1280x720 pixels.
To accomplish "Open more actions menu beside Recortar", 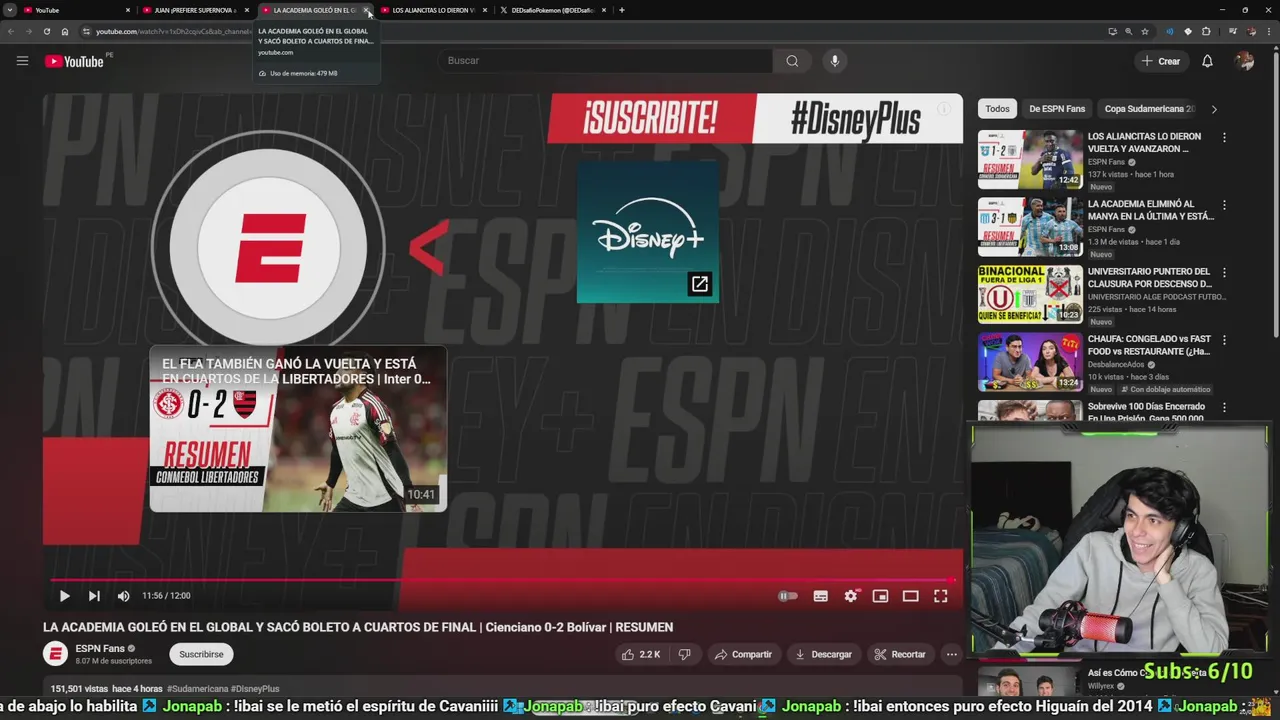I will coord(952,654).
